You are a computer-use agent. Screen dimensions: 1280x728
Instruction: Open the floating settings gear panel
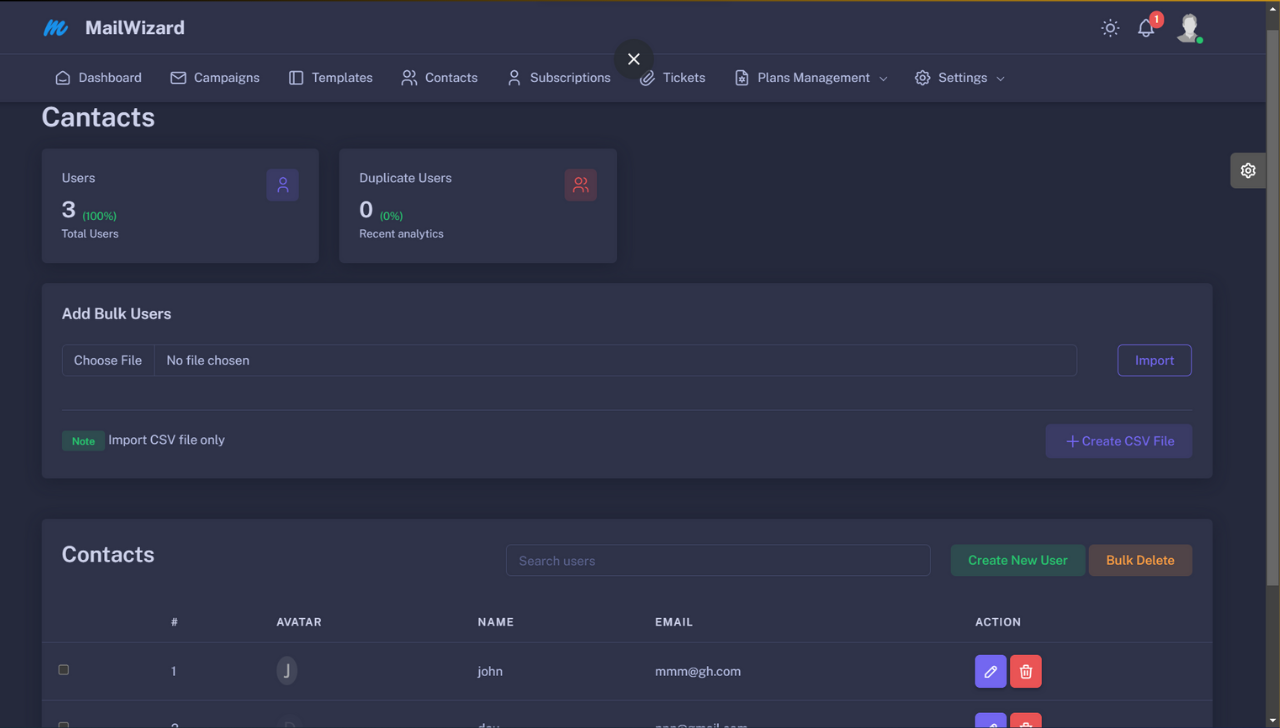[x=1248, y=171]
